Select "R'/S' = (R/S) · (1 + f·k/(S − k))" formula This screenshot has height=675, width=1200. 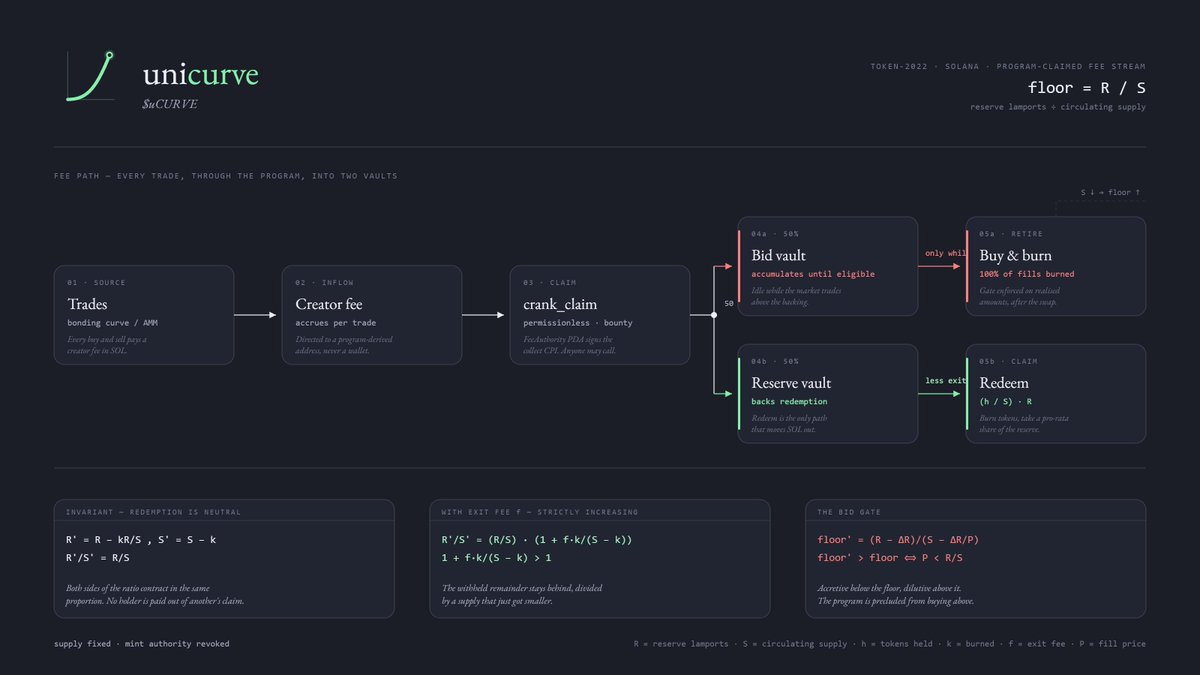537,540
